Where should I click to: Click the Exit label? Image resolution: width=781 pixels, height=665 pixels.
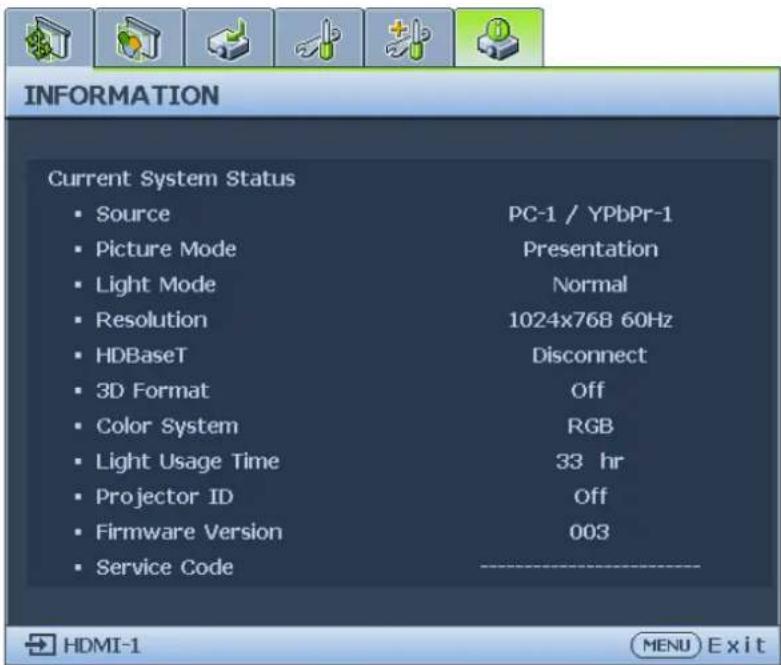[736, 646]
